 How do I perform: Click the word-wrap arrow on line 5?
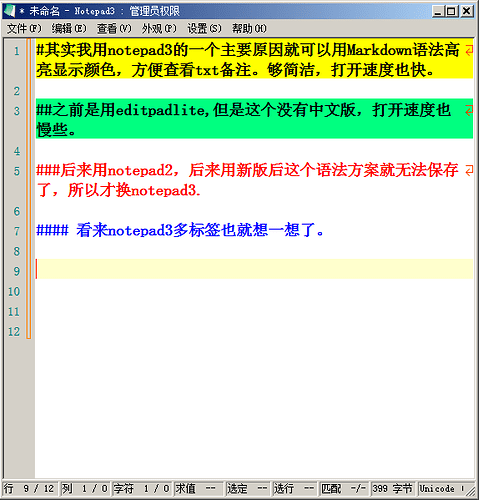coord(469,171)
